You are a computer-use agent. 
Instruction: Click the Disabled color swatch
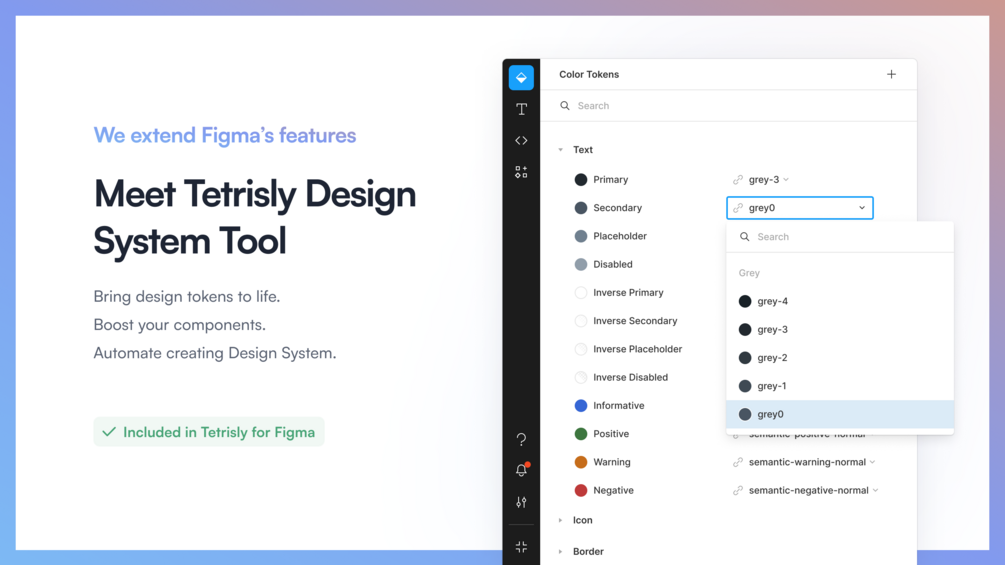[x=581, y=264]
